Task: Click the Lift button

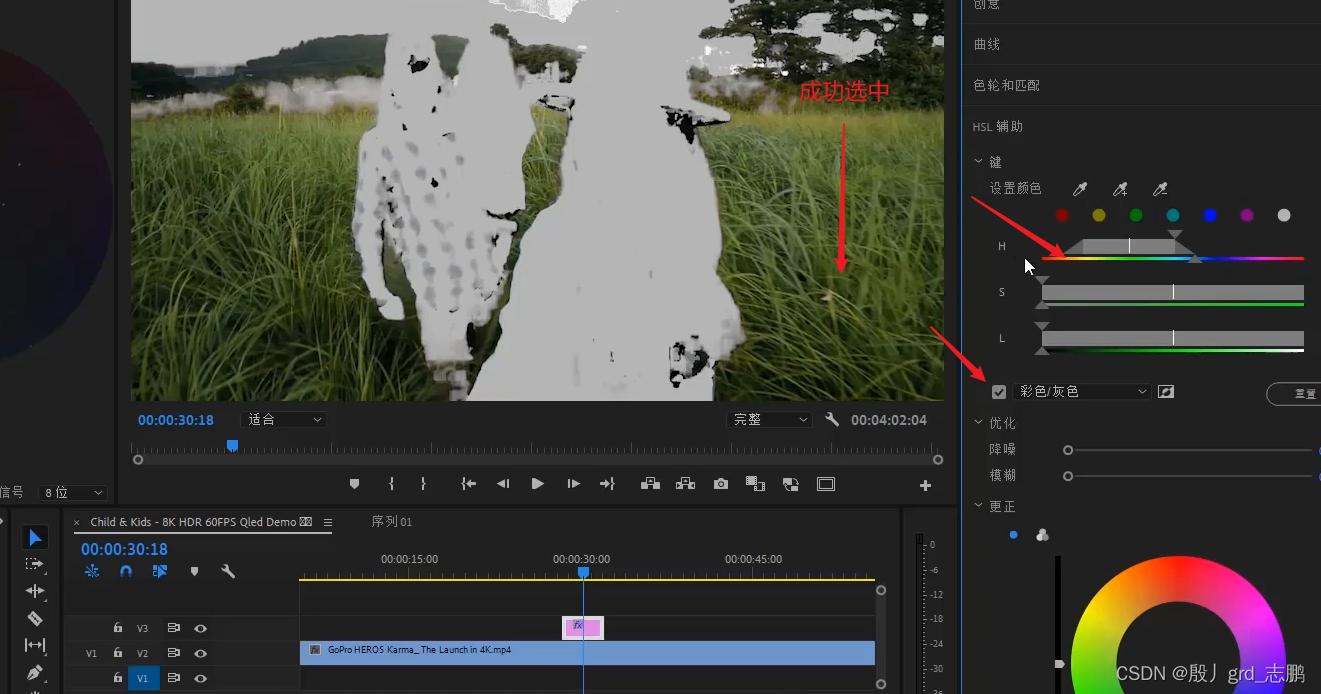Action: click(x=650, y=484)
